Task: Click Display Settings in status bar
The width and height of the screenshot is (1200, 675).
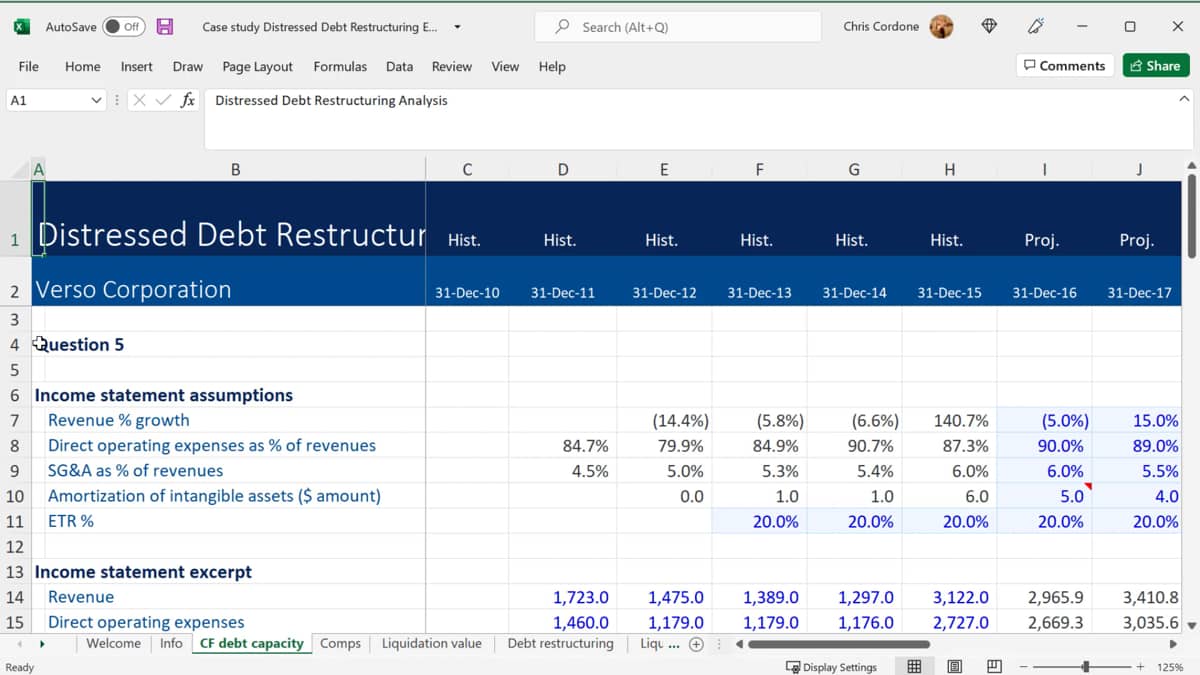Action: [x=831, y=667]
